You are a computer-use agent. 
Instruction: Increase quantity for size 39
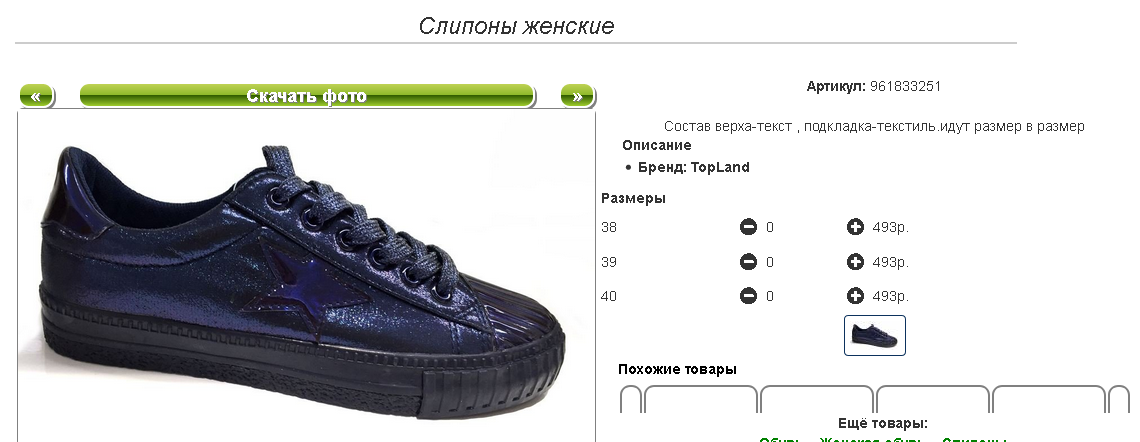(855, 262)
